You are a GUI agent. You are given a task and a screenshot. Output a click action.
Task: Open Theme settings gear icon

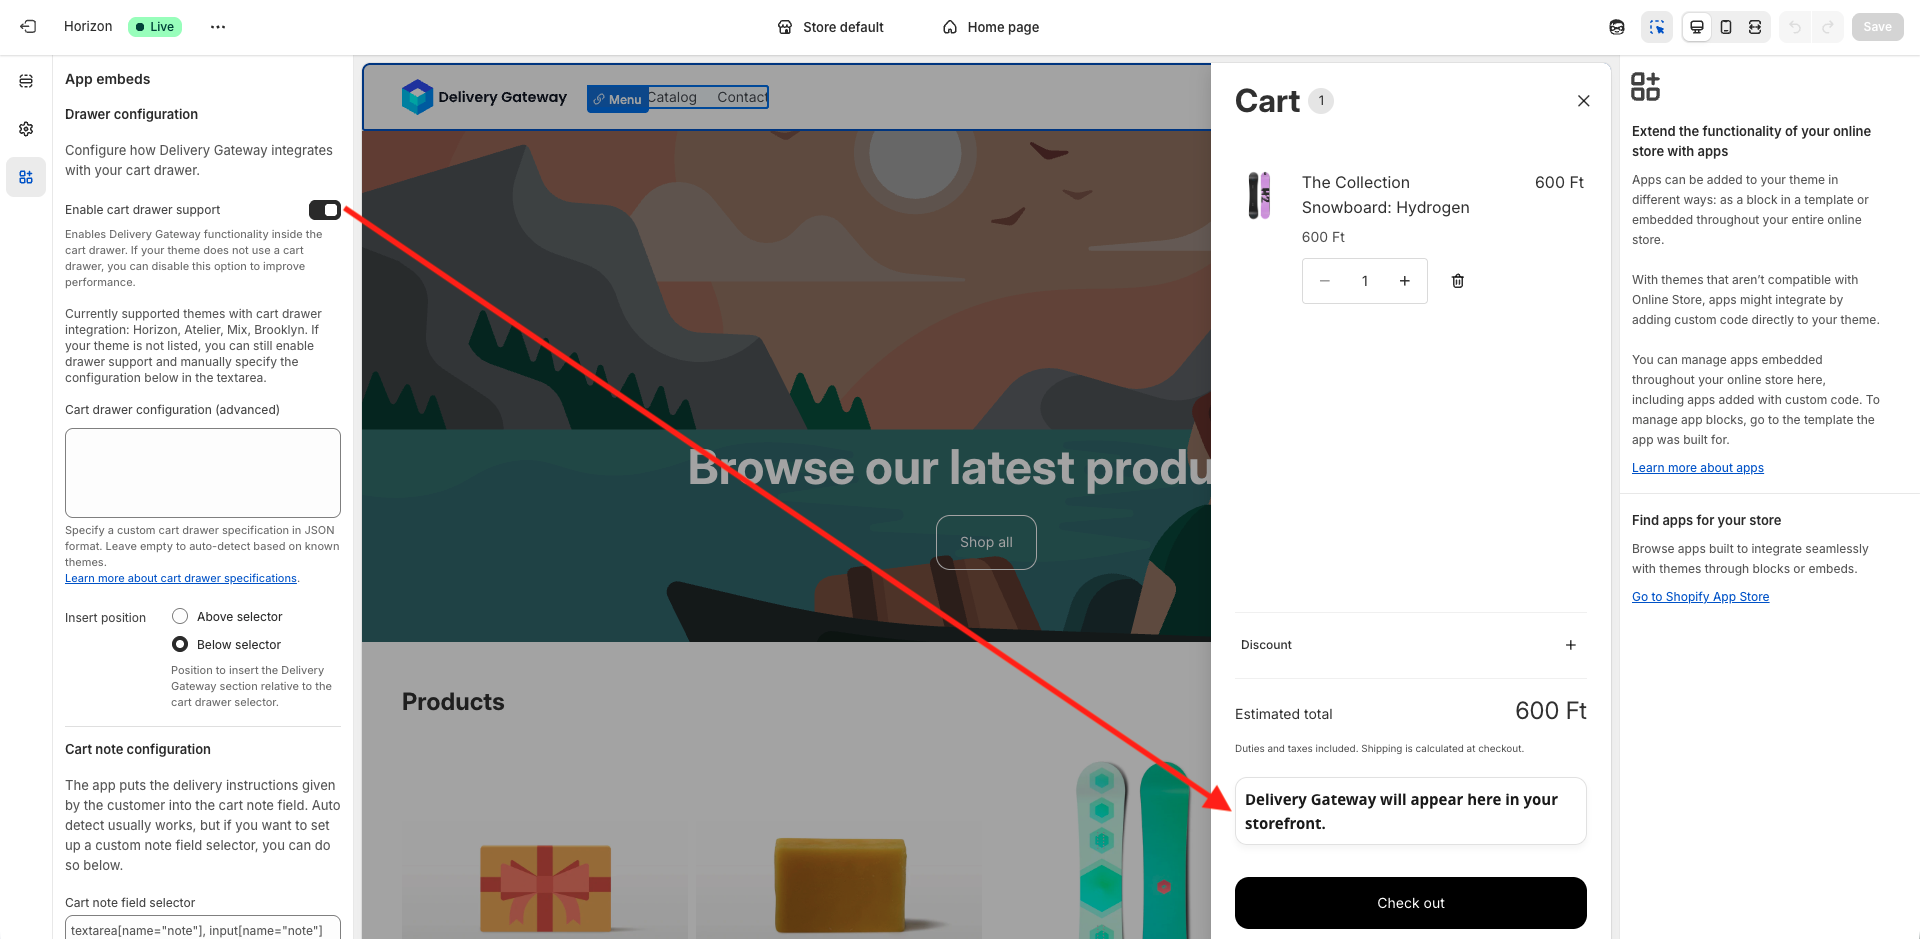click(26, 129)
